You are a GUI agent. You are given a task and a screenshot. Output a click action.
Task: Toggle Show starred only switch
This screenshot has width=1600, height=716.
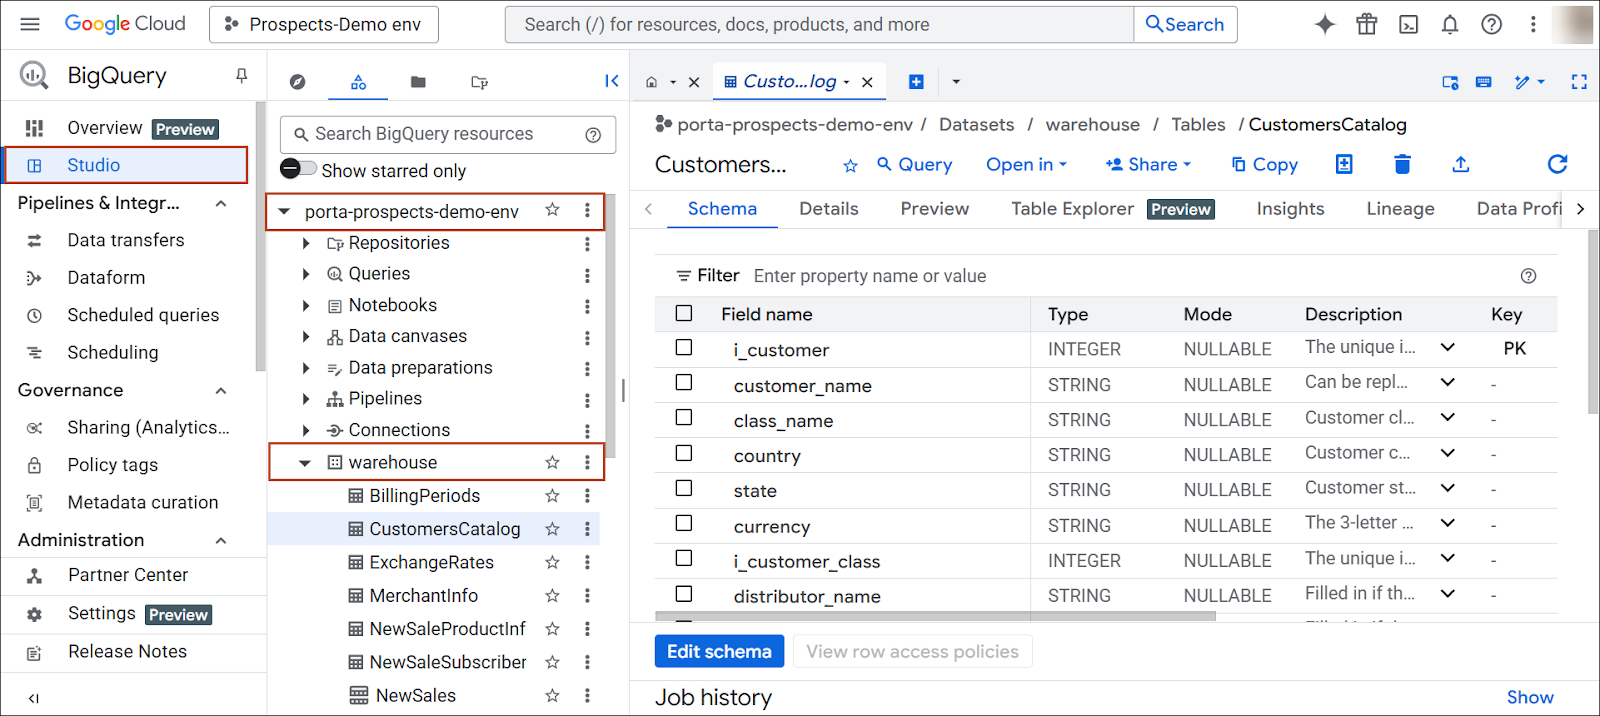coord(298,169)
